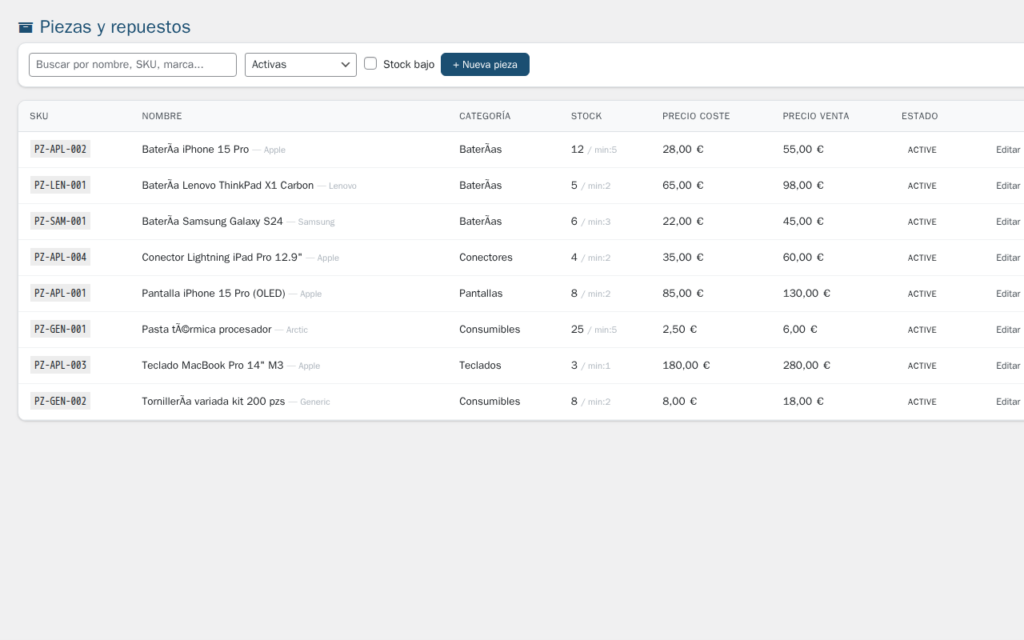Open the Activas status dropdown
The image size is (1024, 640).
[x=300, y=64]
